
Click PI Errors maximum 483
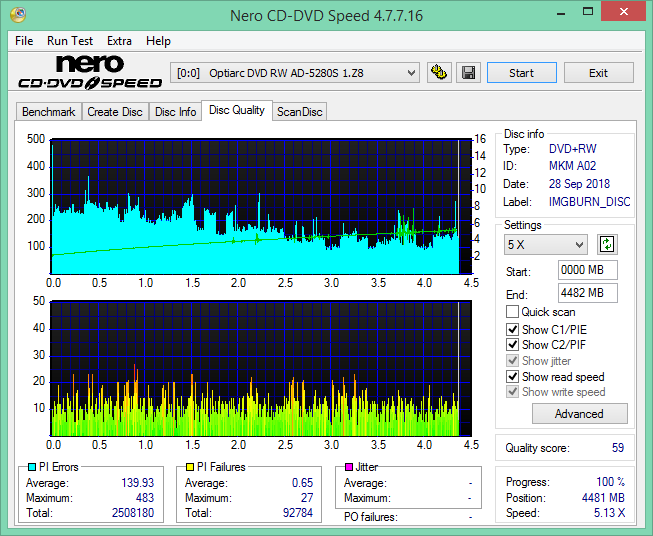click(145, 498)
